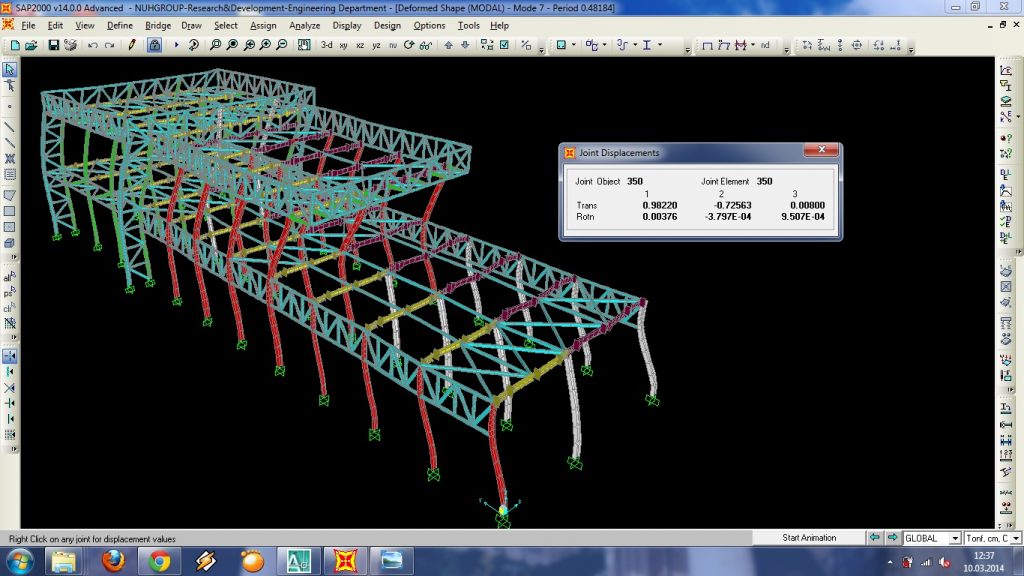Image resolution: width=1024 pixels, height=576 pixels.
Task: Click Start Animation button
Action: pyautogui.click(x=809, y=537)
